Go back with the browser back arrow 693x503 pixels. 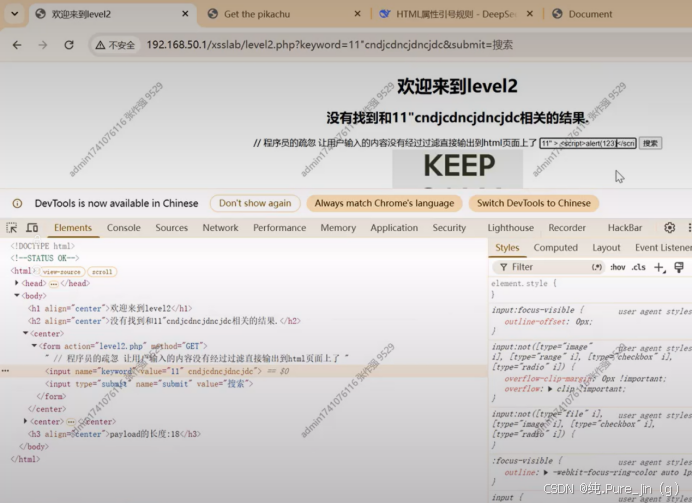[x=17, y=45]
